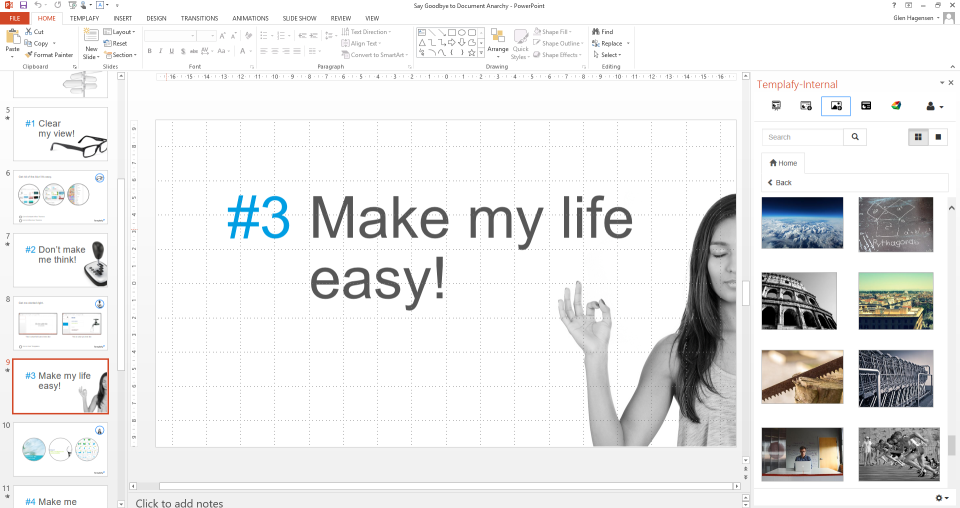Open the Templafy task pane options arrow

[942, 83]
